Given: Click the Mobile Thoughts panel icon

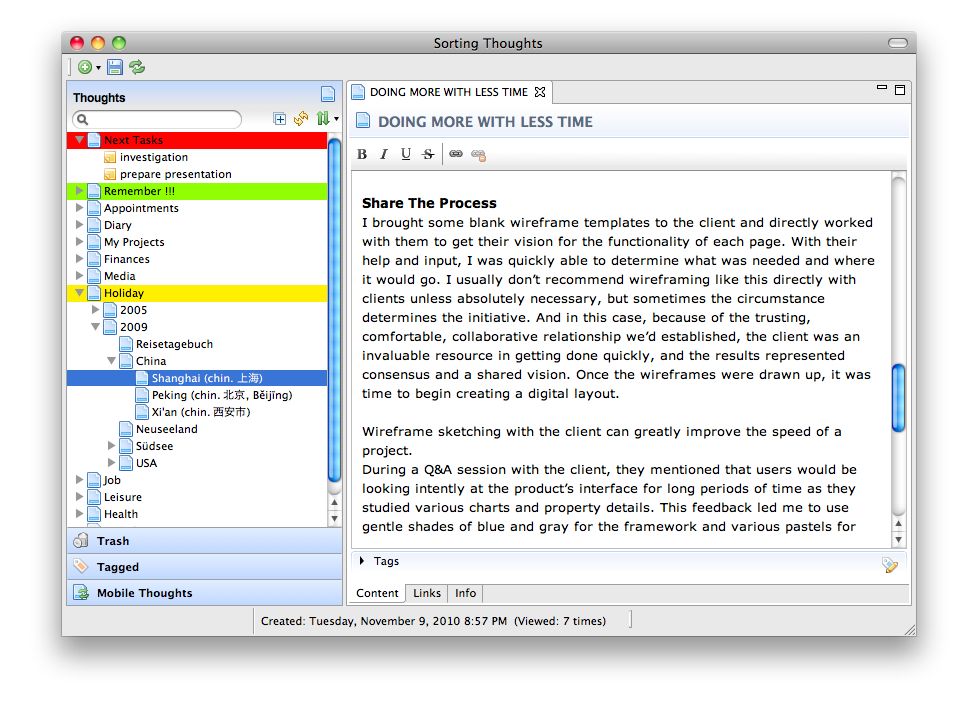Looking at the screenshot, I should 81,592.
